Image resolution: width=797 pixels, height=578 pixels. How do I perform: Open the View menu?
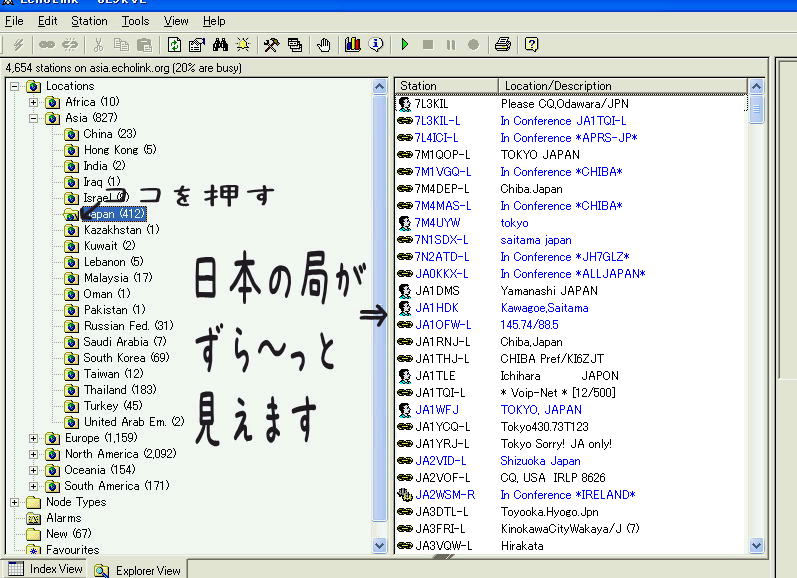[x=176, y=21]
